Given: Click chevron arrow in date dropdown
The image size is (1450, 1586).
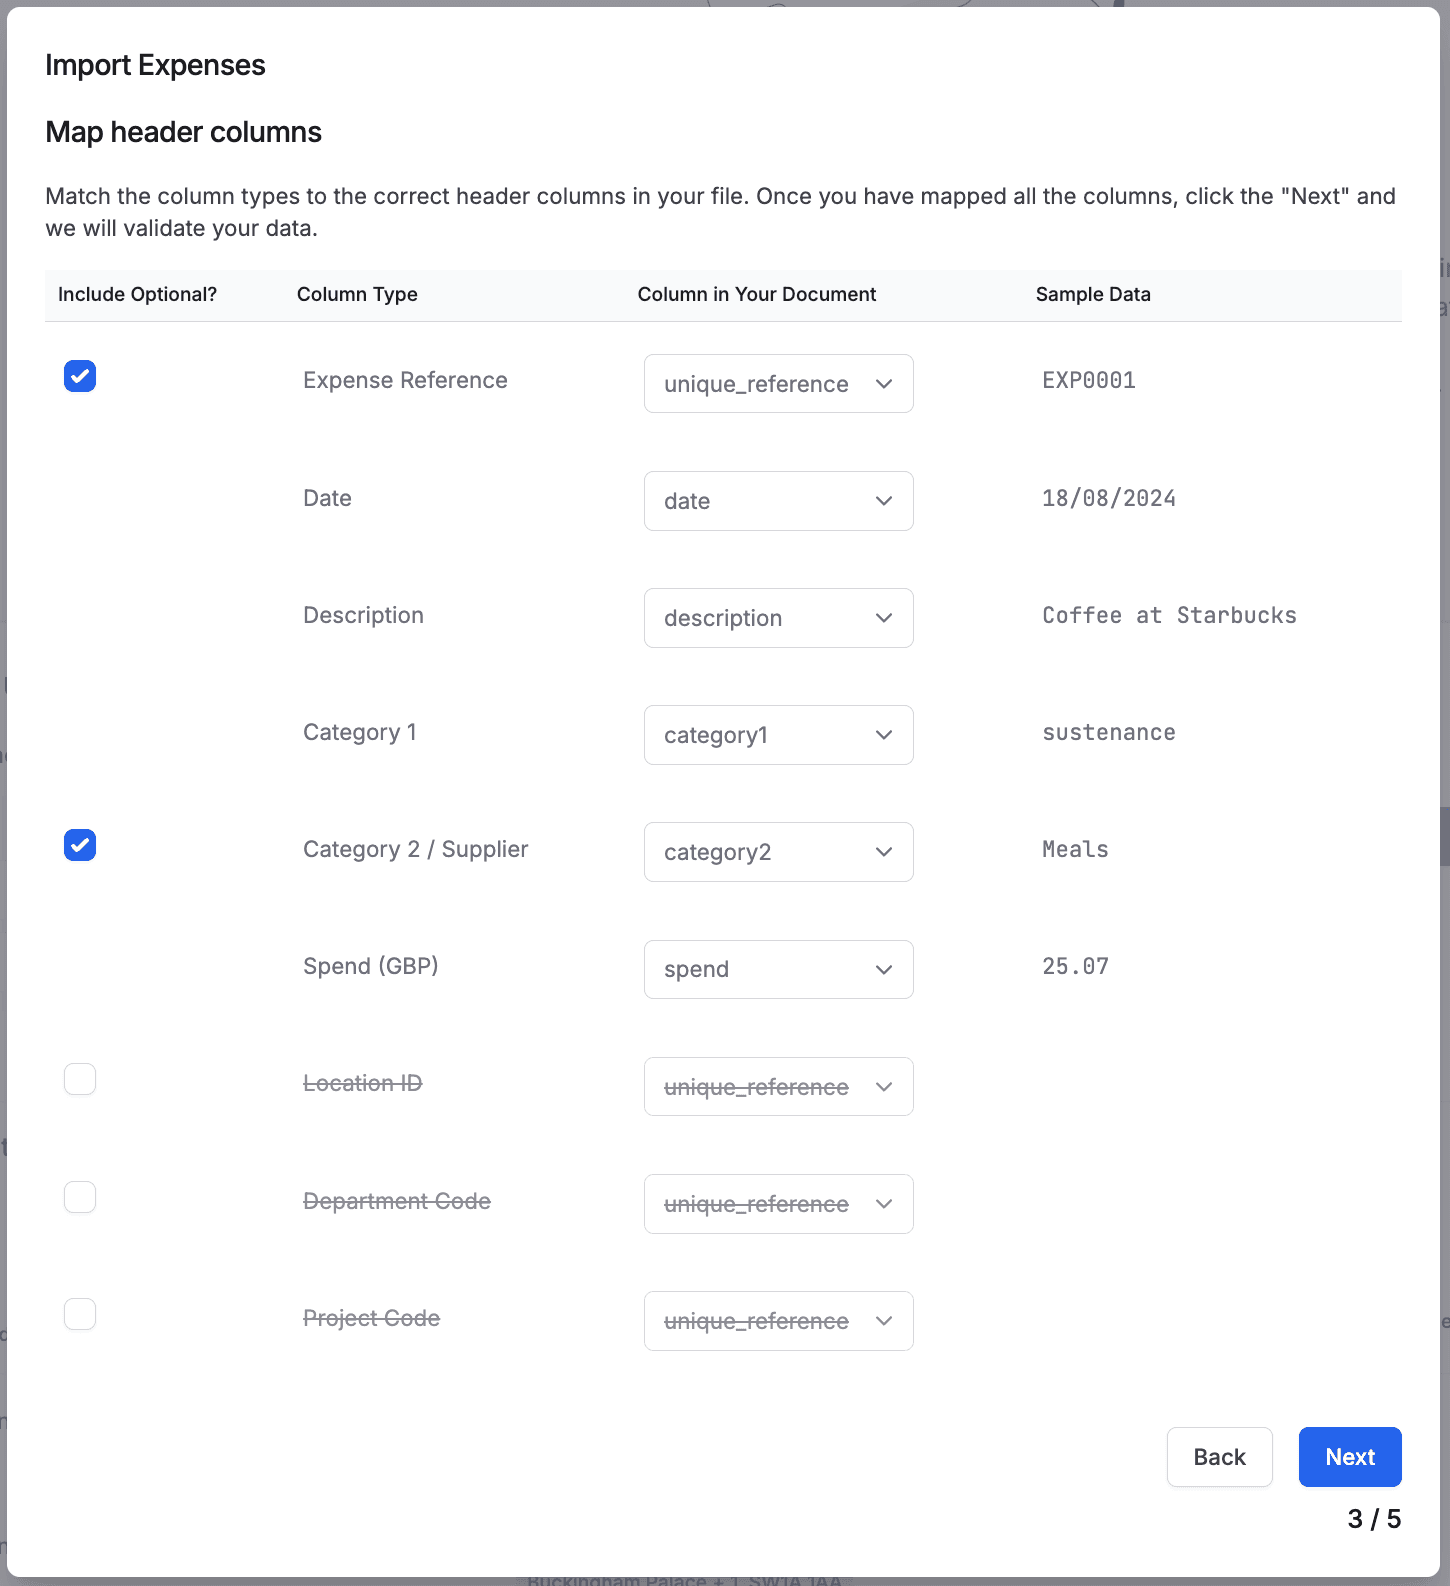Looking at the screenshot, I should point(884,501).
